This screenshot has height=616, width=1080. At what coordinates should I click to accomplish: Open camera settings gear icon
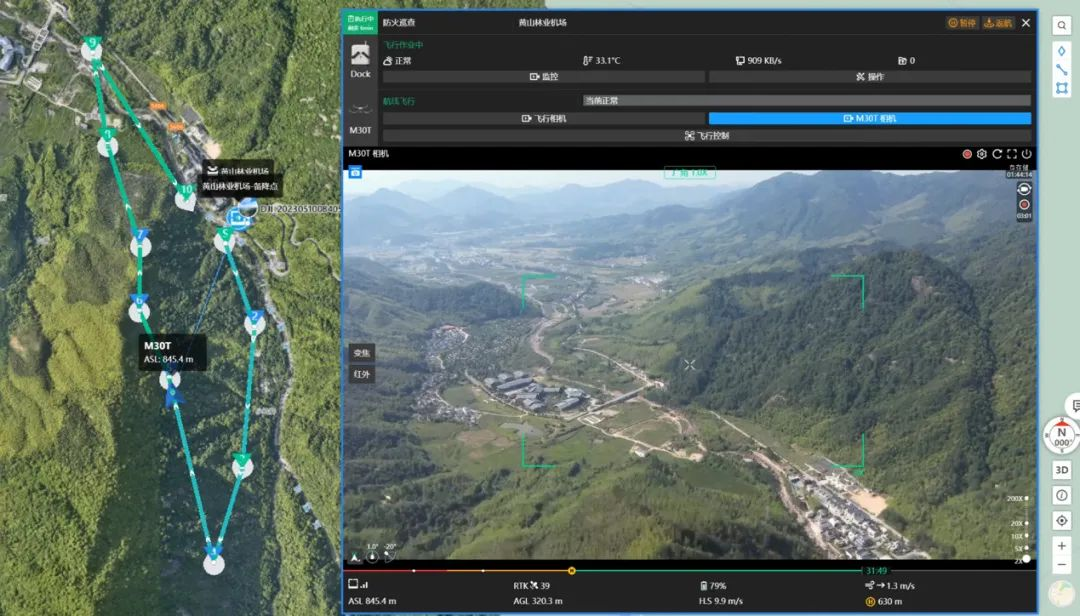tap(982, 154)
